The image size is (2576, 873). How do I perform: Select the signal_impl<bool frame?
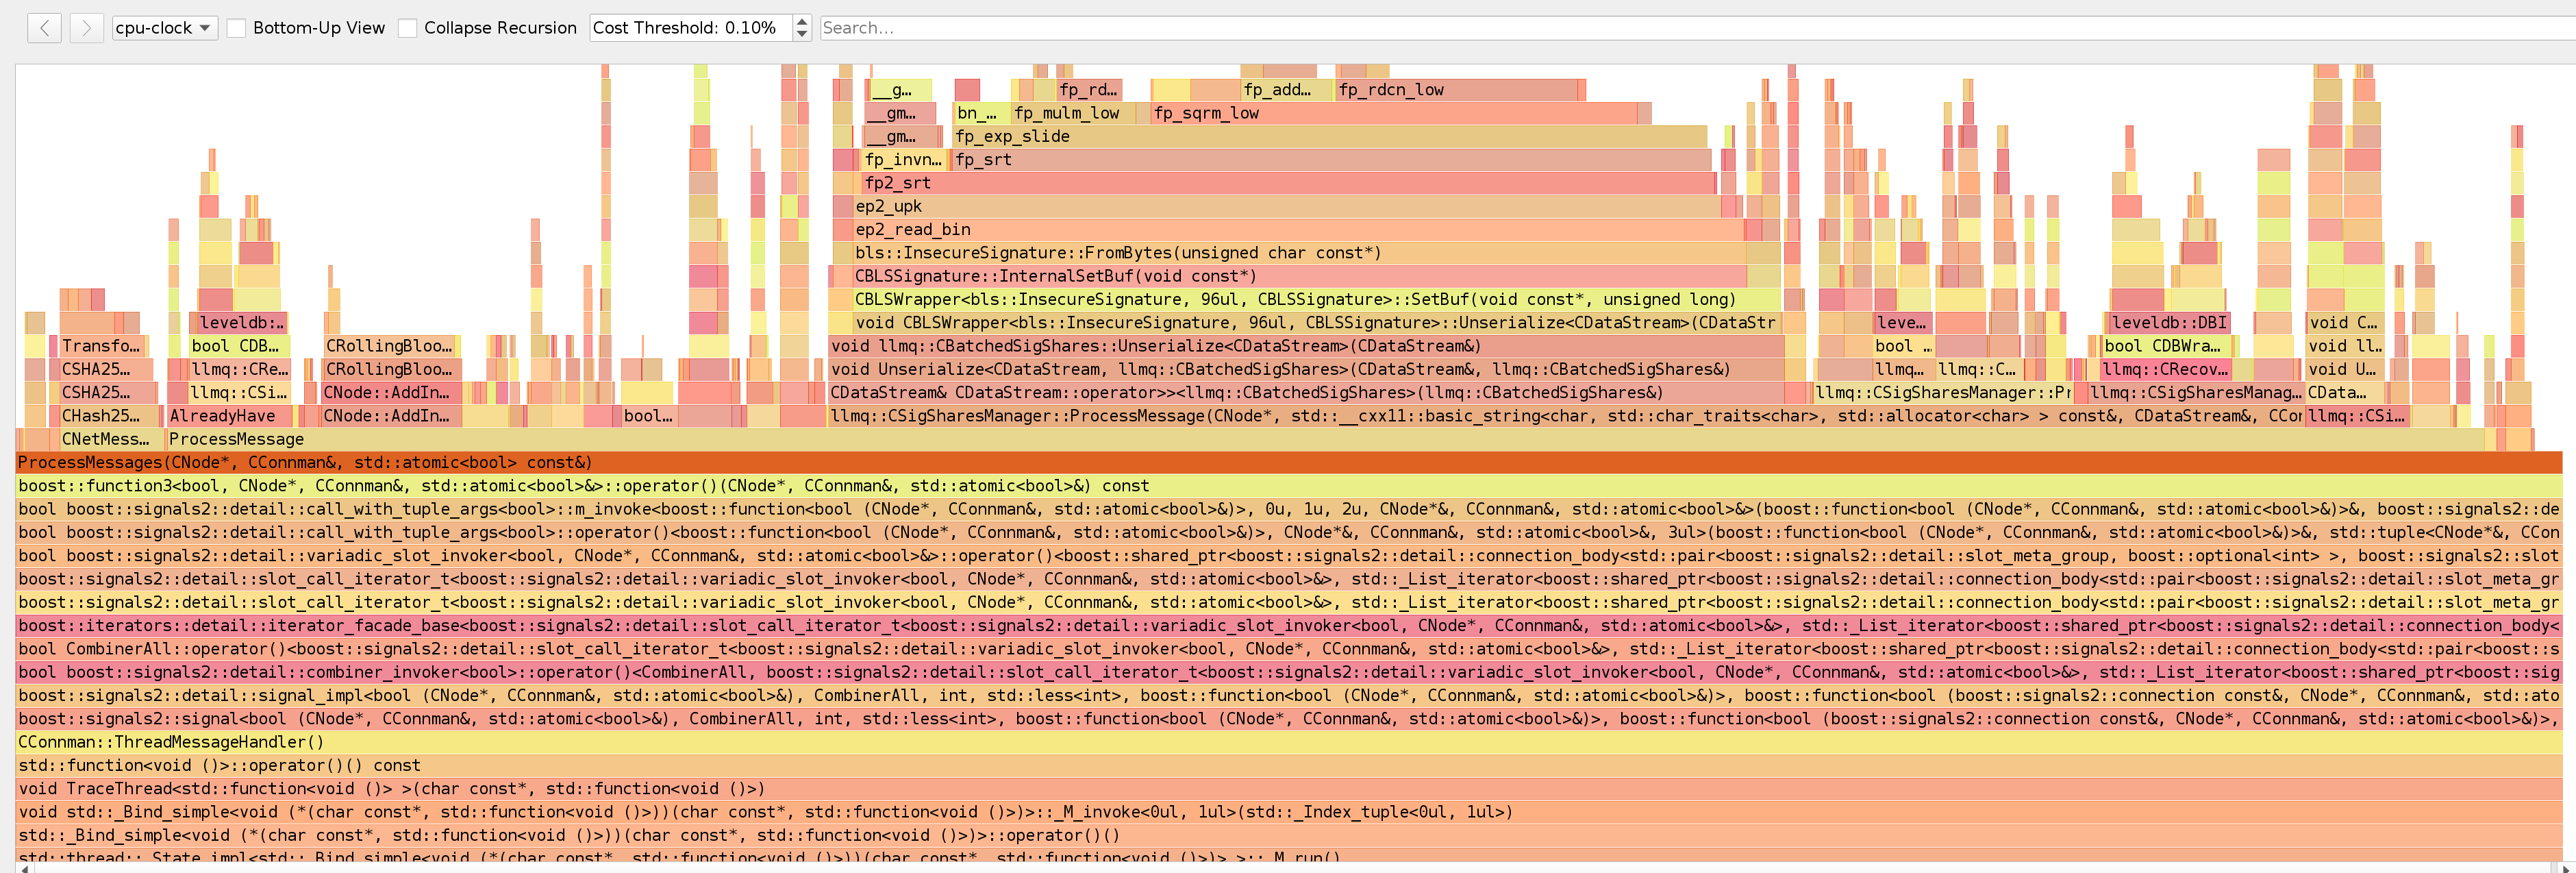pyautogui.click(x=1289, y=695)
